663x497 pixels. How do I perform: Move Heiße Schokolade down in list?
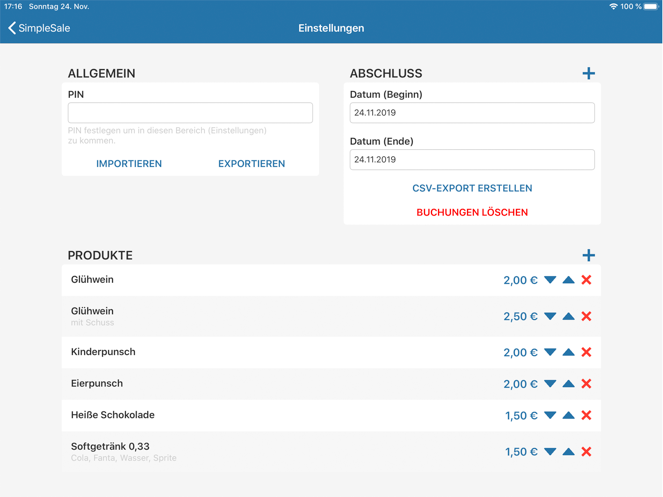tap(550, 415)
